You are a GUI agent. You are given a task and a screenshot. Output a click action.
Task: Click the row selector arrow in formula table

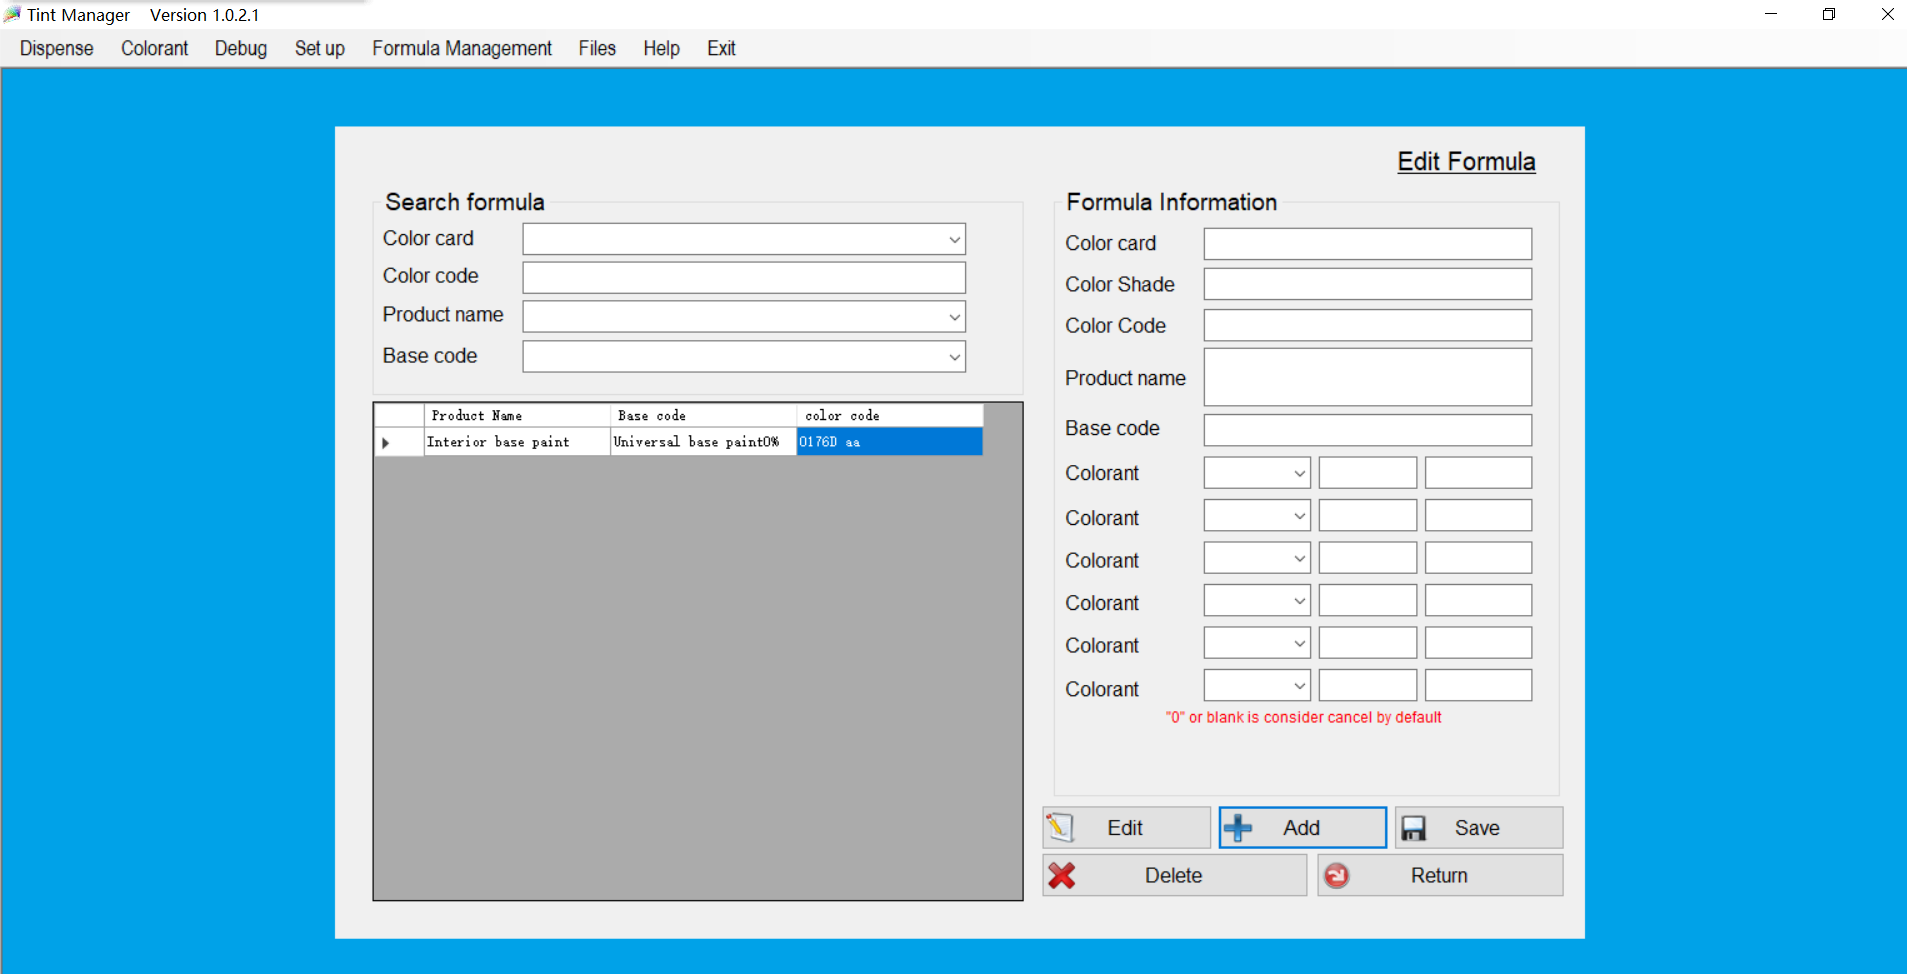pos(386,442)
